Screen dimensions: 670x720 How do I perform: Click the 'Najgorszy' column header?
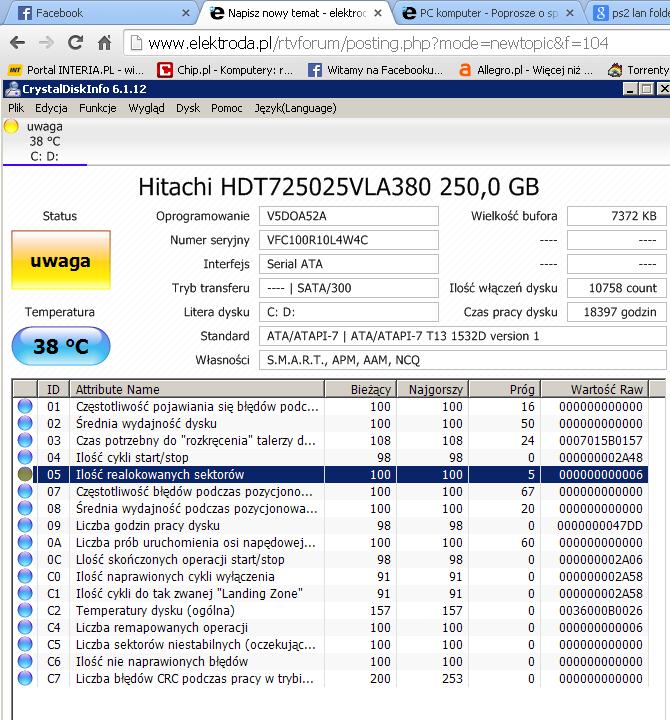(x=433, y=389)
